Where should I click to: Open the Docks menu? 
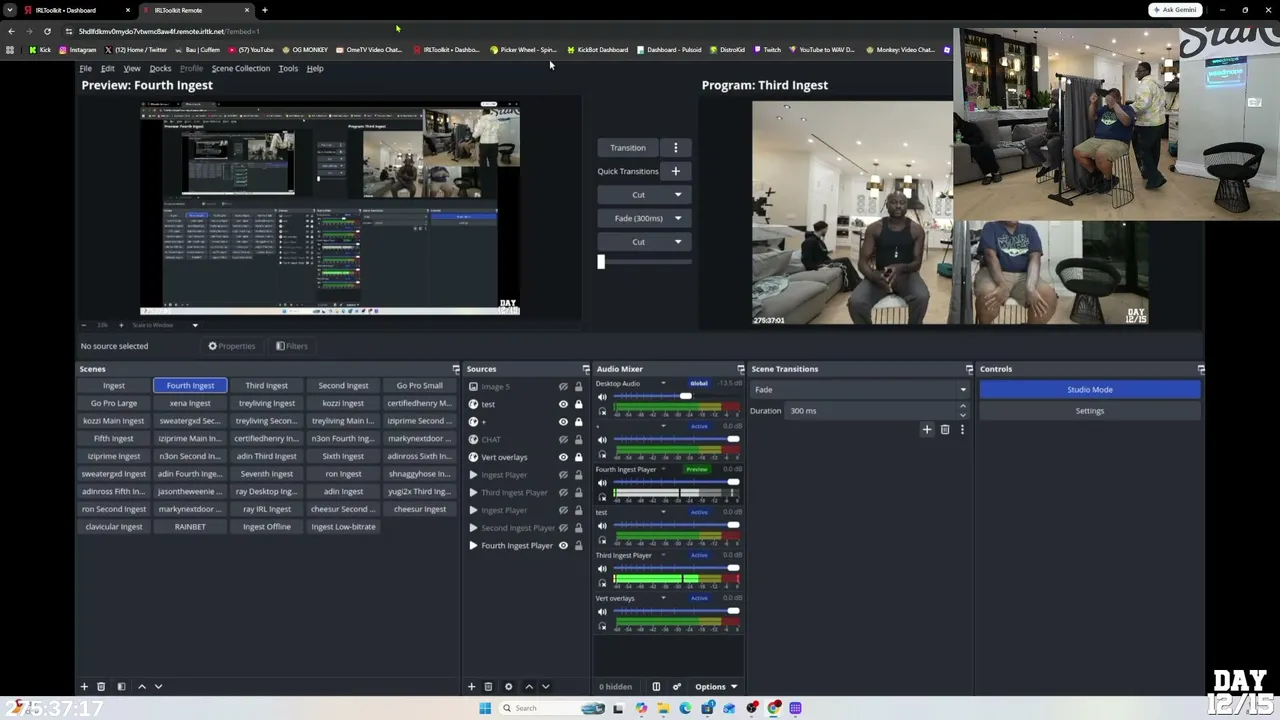coord(160,68)
